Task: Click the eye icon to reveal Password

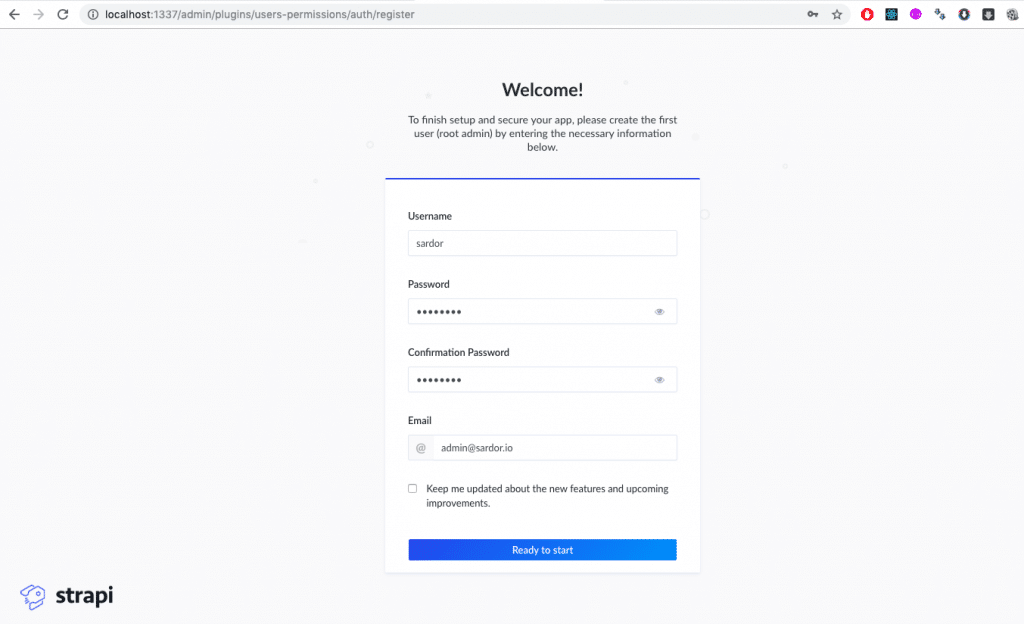Action: point(659,311)
